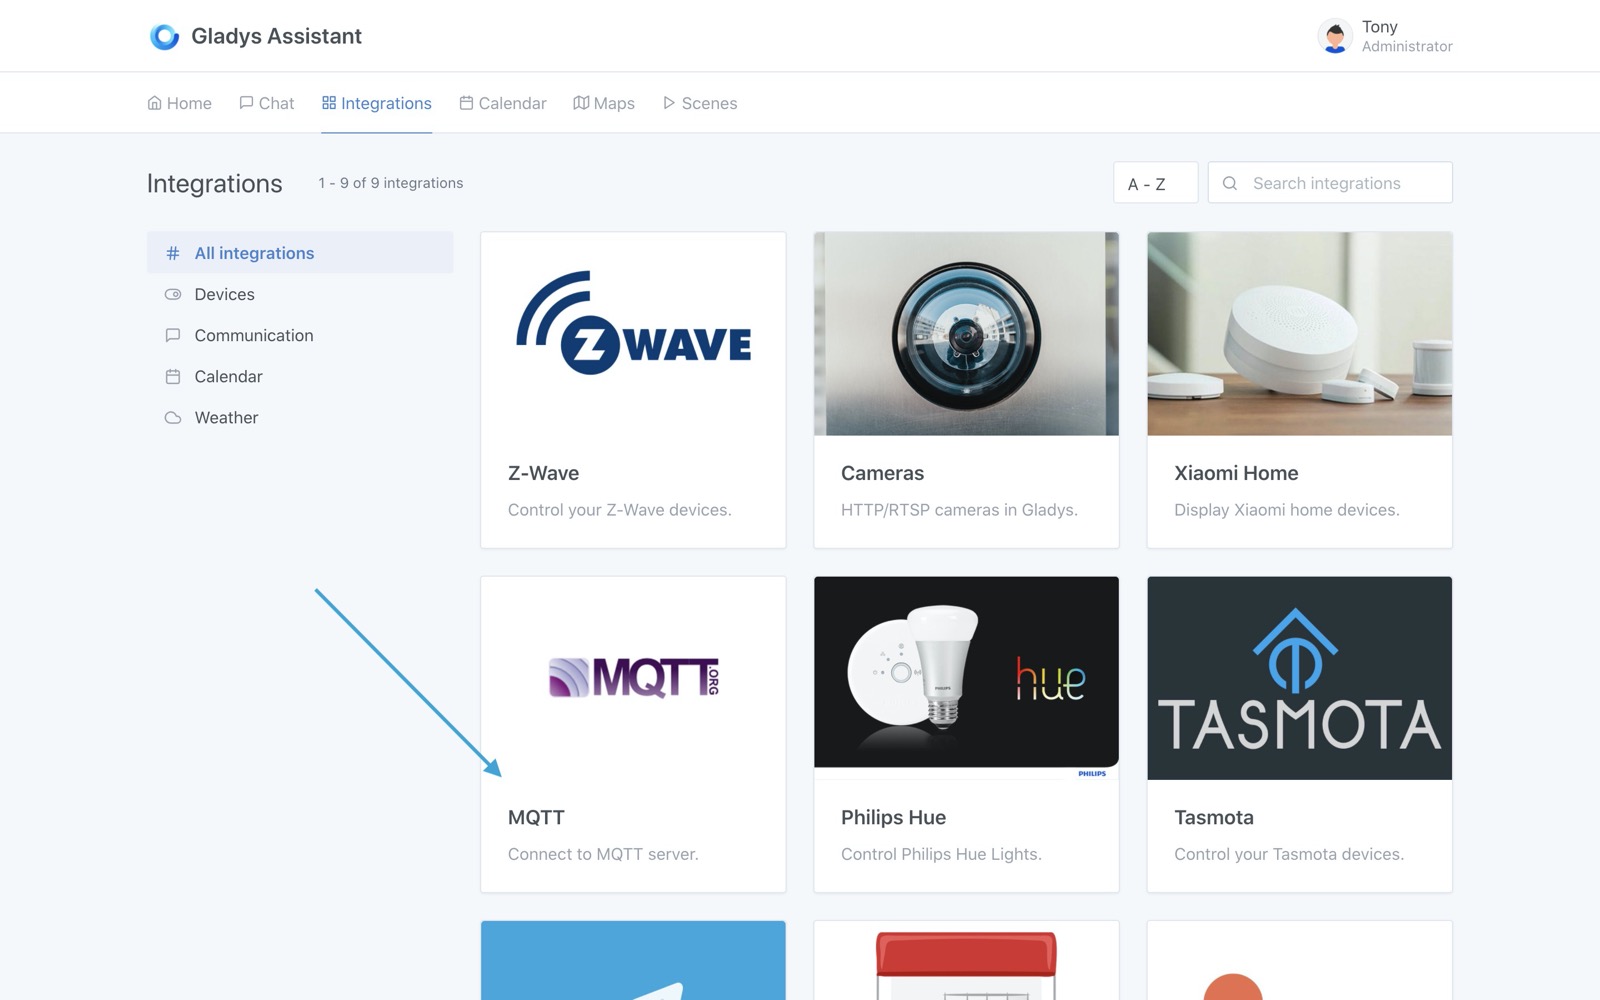Click the Calendar icon in the top navbar
The width and height of the screenshot is (1600, 1000).
(465, 102)
